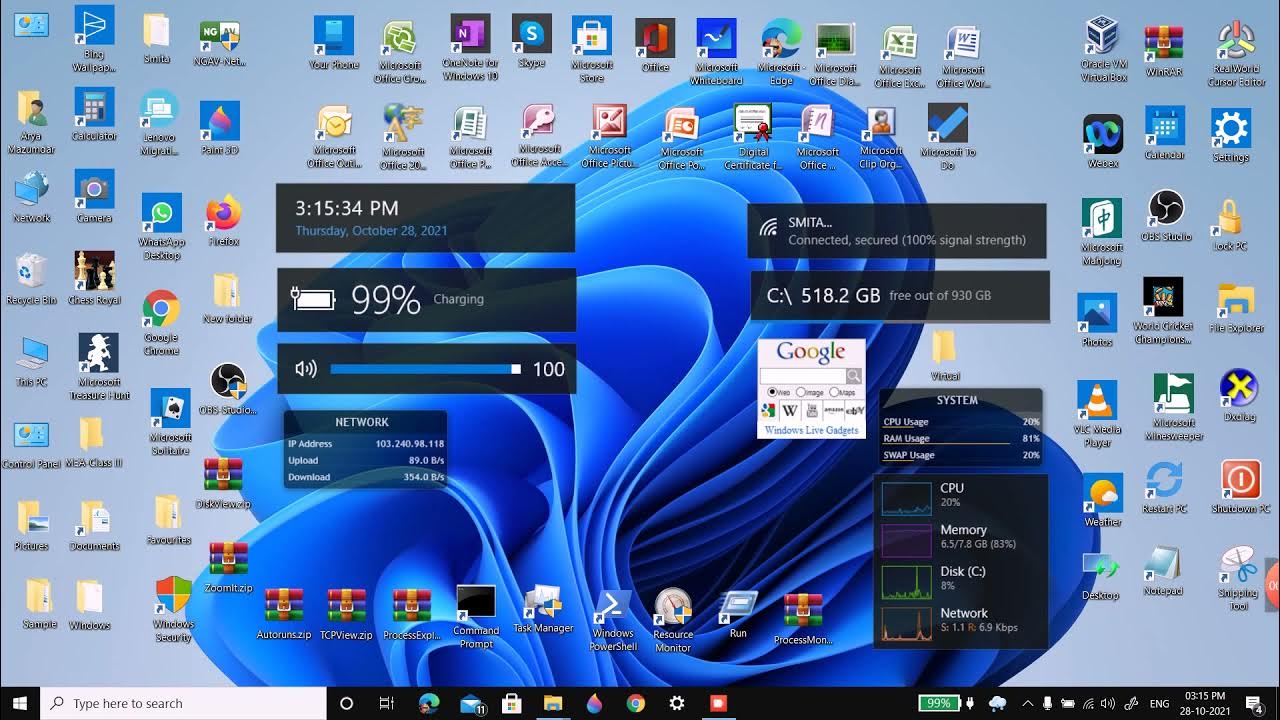
Task: Open TCPView.zip archive on desktop
Action: tap(347, 614)
